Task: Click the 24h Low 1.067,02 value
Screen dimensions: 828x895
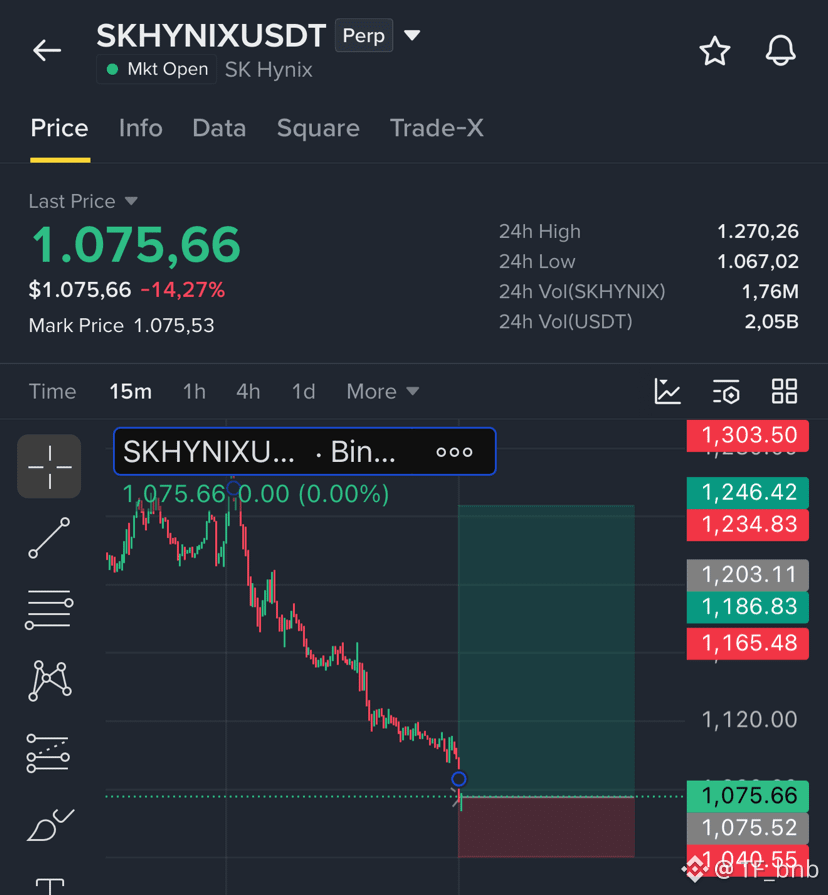Action: [758, 261]
